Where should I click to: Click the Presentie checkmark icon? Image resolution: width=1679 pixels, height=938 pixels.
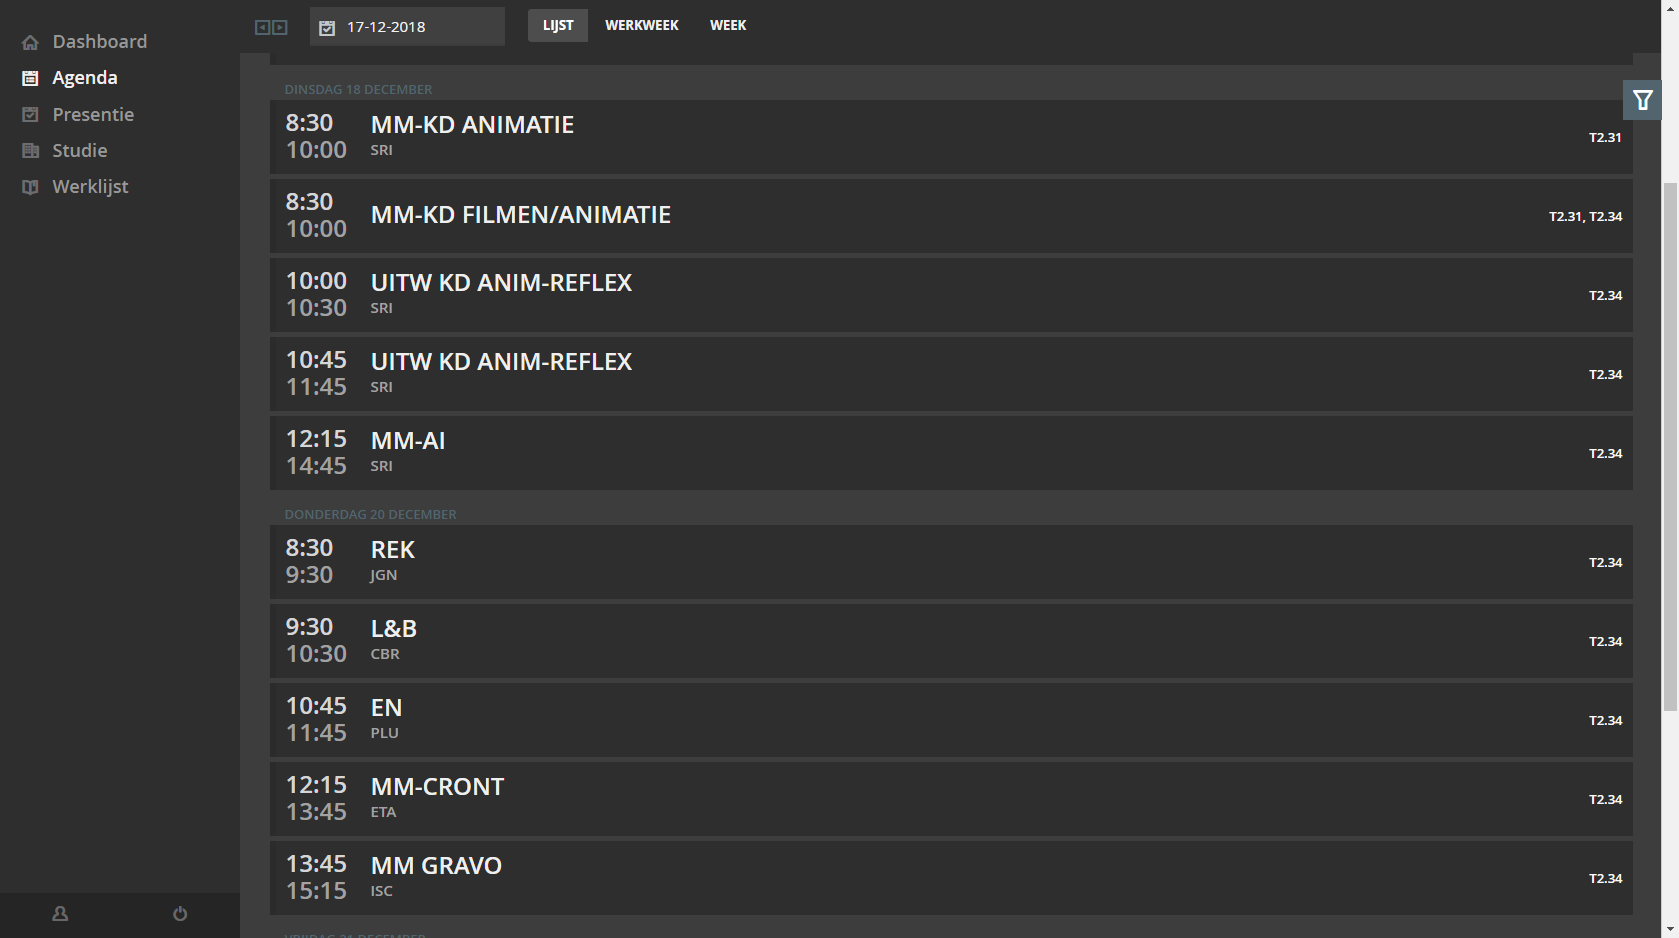click(x=30, y=115)
